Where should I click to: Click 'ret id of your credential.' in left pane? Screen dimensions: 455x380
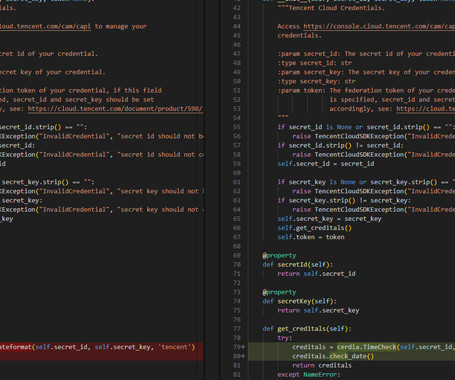(x=49, y=54)
